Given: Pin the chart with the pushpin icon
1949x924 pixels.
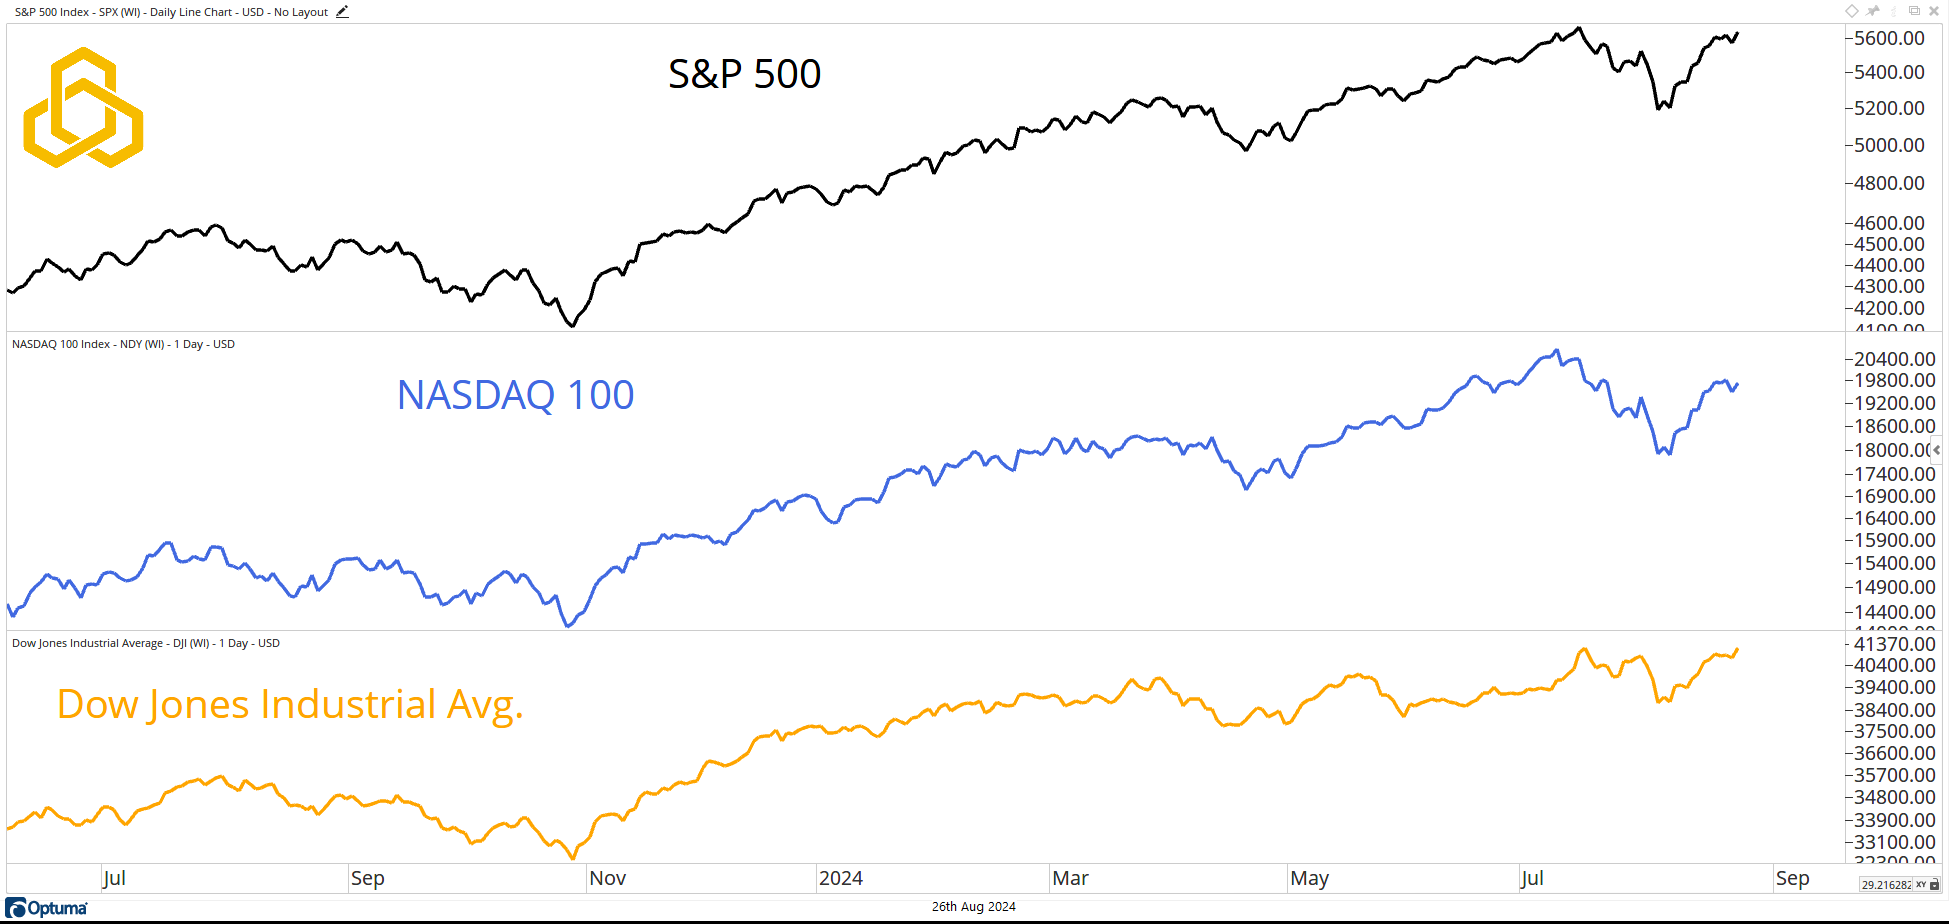Looking at the screenshot, I should click(x=1873, y=11).
